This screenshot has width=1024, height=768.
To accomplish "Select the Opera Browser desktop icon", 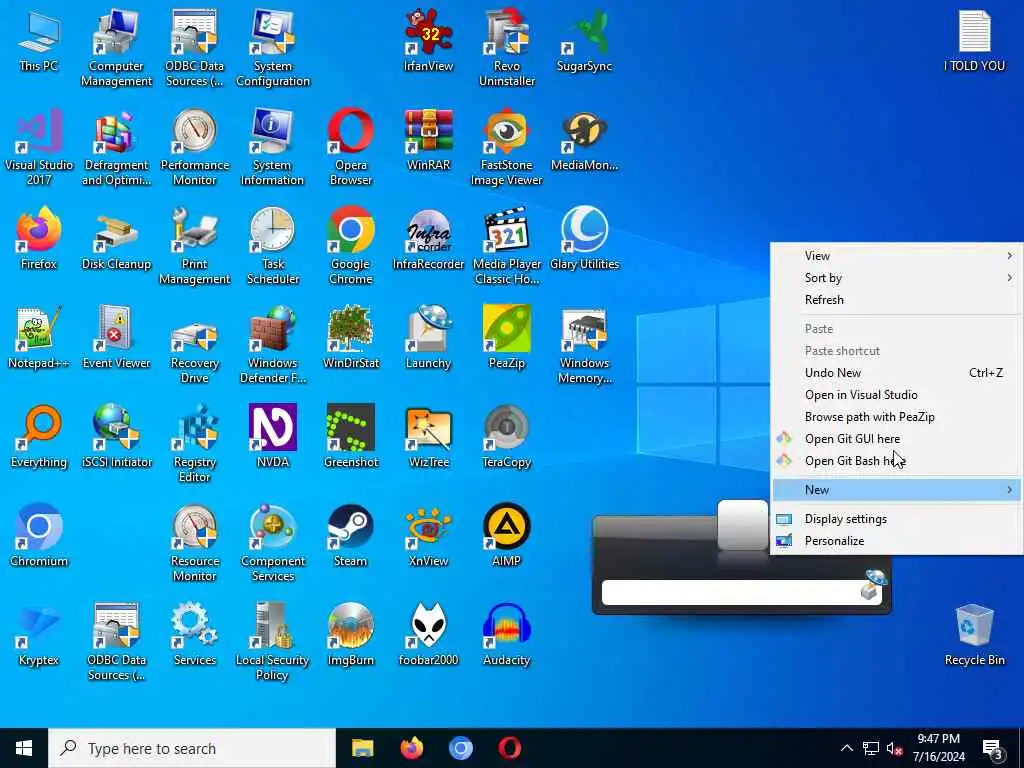I will (351, 146).
